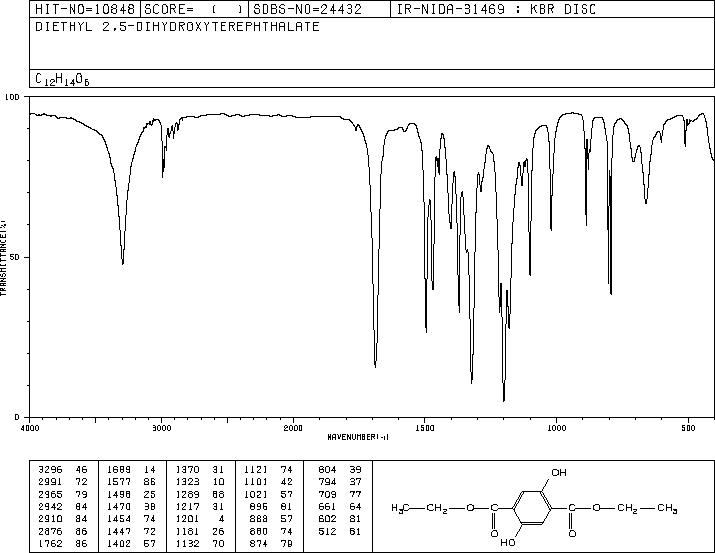Image resolution: width=715 pixels, height=553 pixels.
Task: Select the IR-NIDA-31469 : KBR DISC label
Action: [496, 9]
